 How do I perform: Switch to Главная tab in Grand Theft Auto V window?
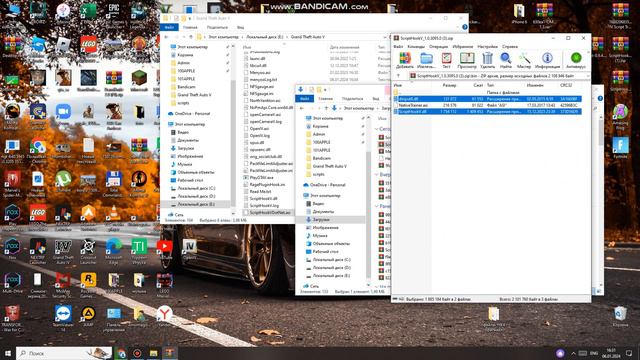[190, 27]
